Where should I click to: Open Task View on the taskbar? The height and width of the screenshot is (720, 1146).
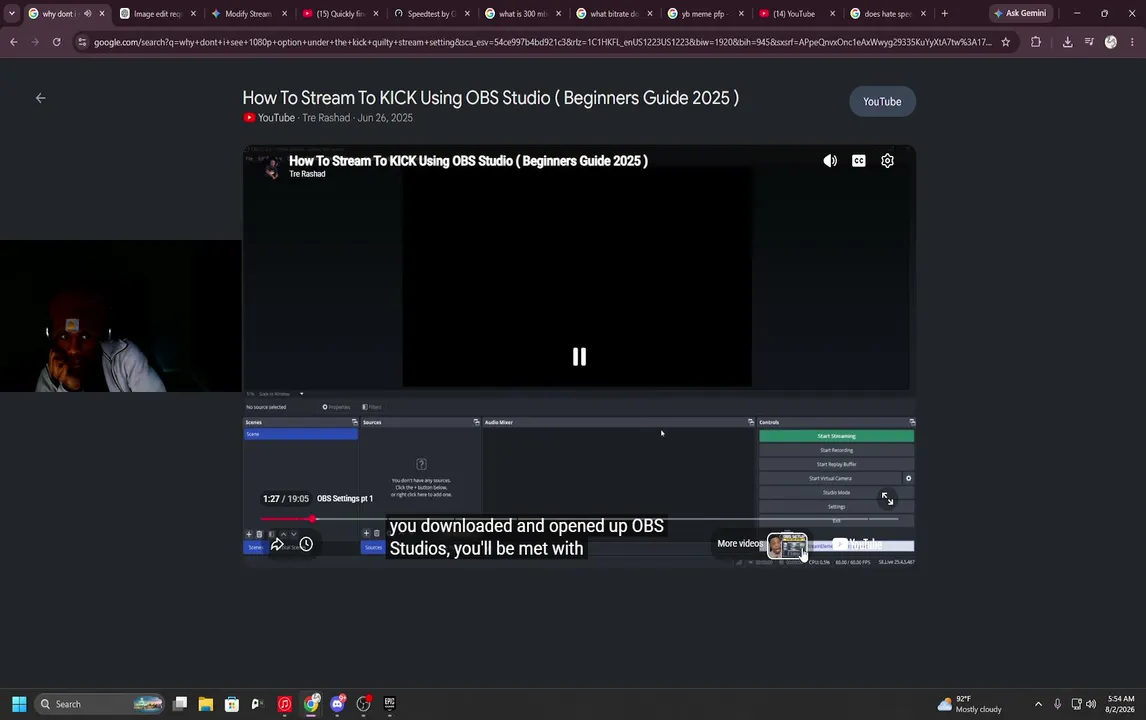point(180,704)
